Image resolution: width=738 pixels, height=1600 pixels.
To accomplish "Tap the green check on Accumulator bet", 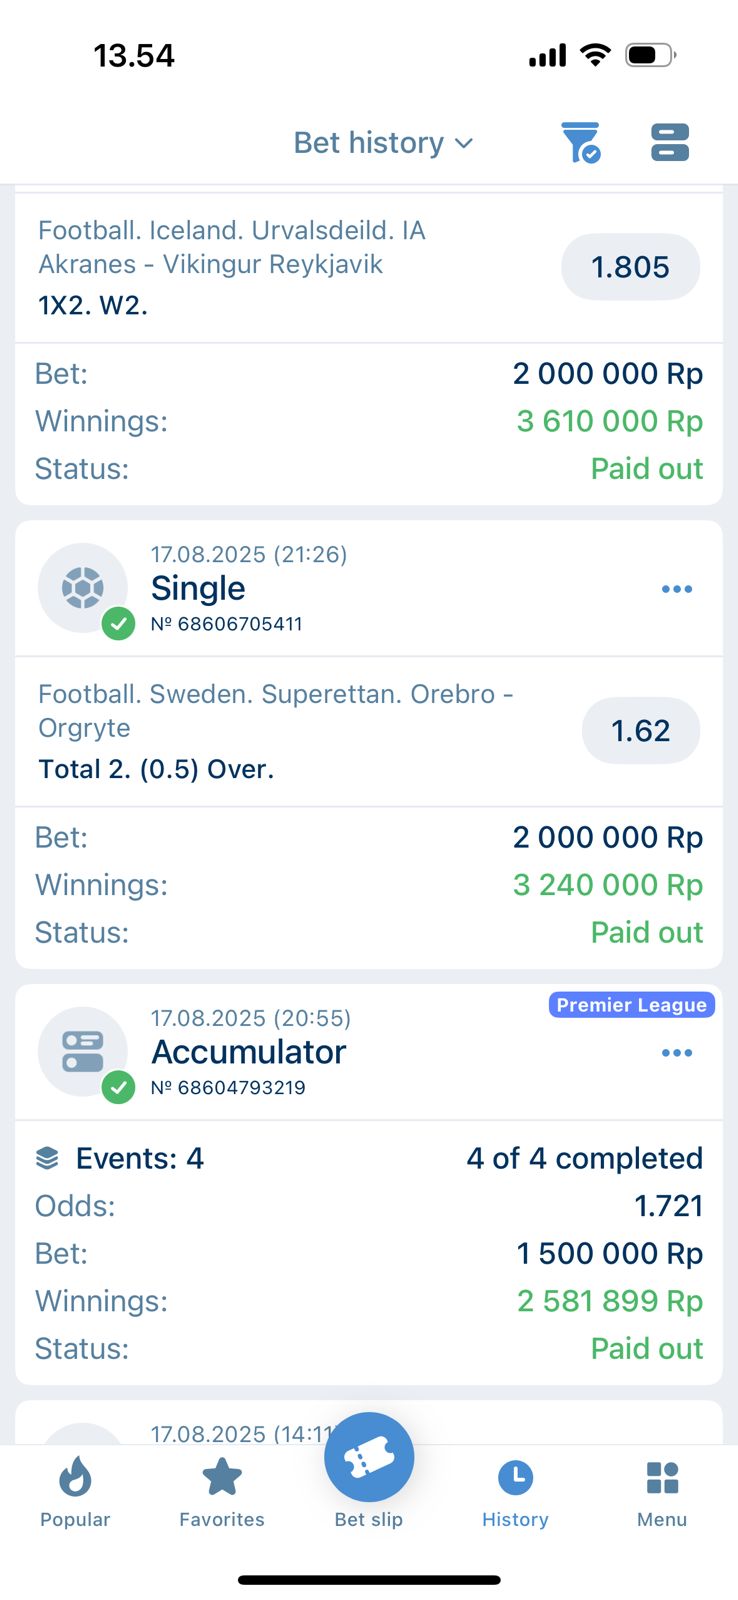I will click(x=119, y=1088).
